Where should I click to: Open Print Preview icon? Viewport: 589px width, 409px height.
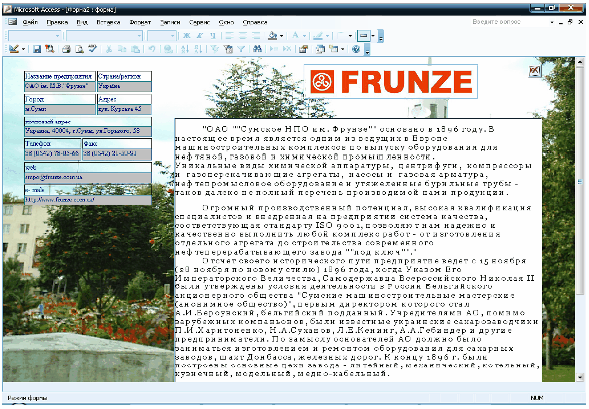79,49
